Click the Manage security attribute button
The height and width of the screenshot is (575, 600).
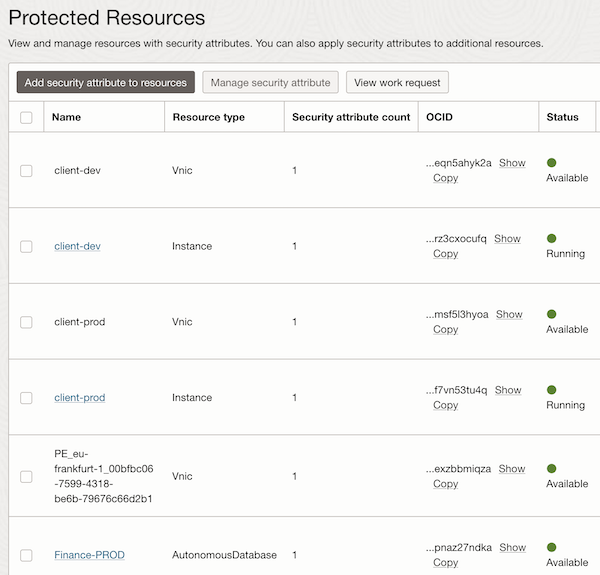point(271,82)
